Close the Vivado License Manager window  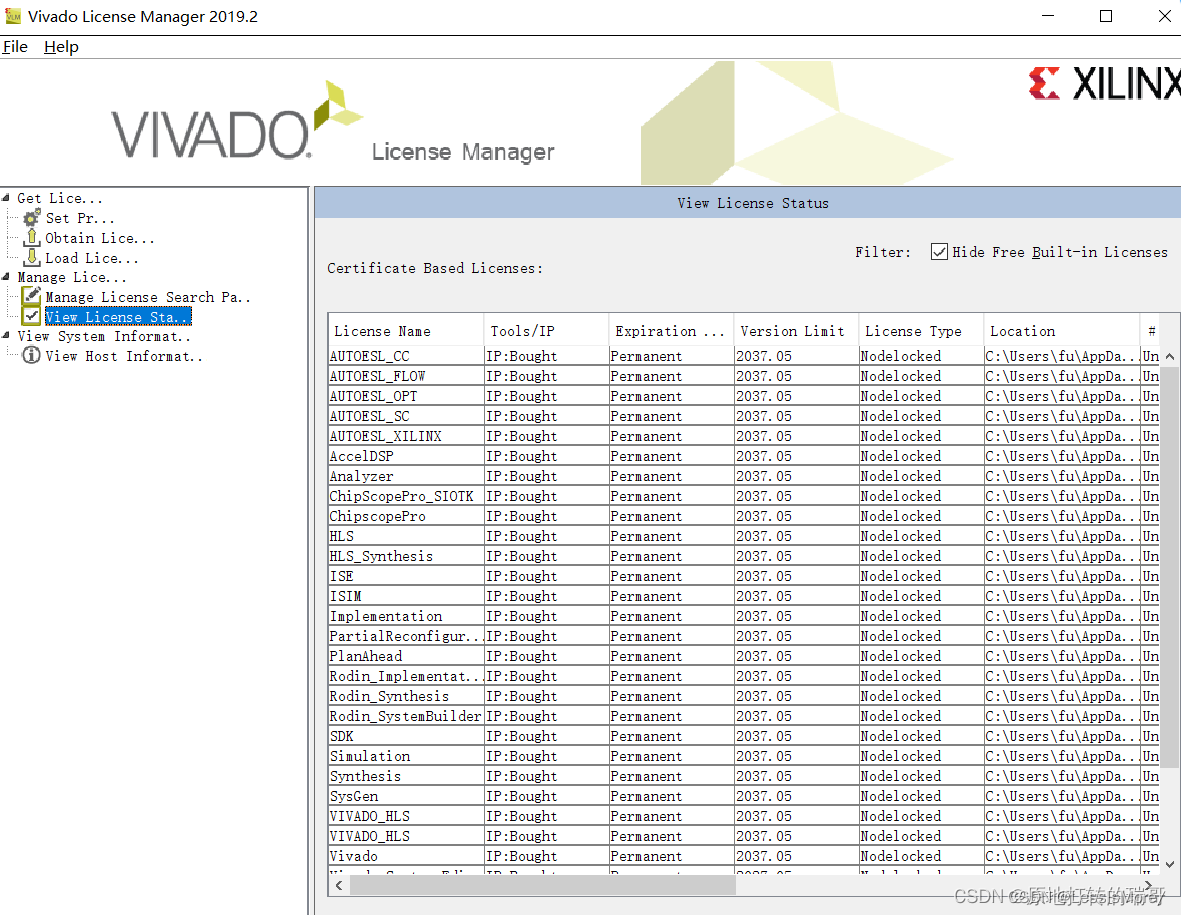(1164, 16)
